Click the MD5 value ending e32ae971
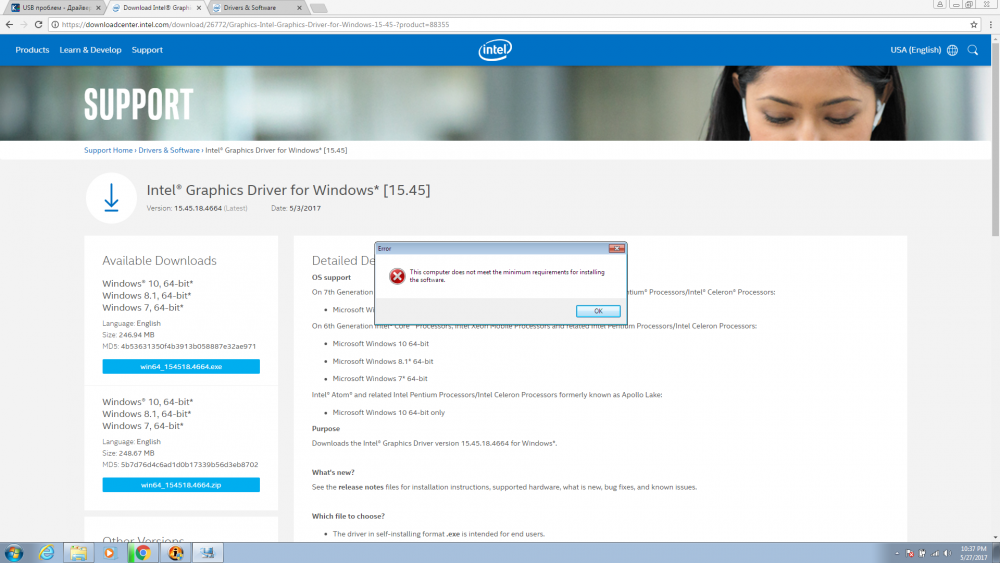Image resolution: width=1000 pixels, height=563 pixels. pyautogui.click(x=188, y=347)
